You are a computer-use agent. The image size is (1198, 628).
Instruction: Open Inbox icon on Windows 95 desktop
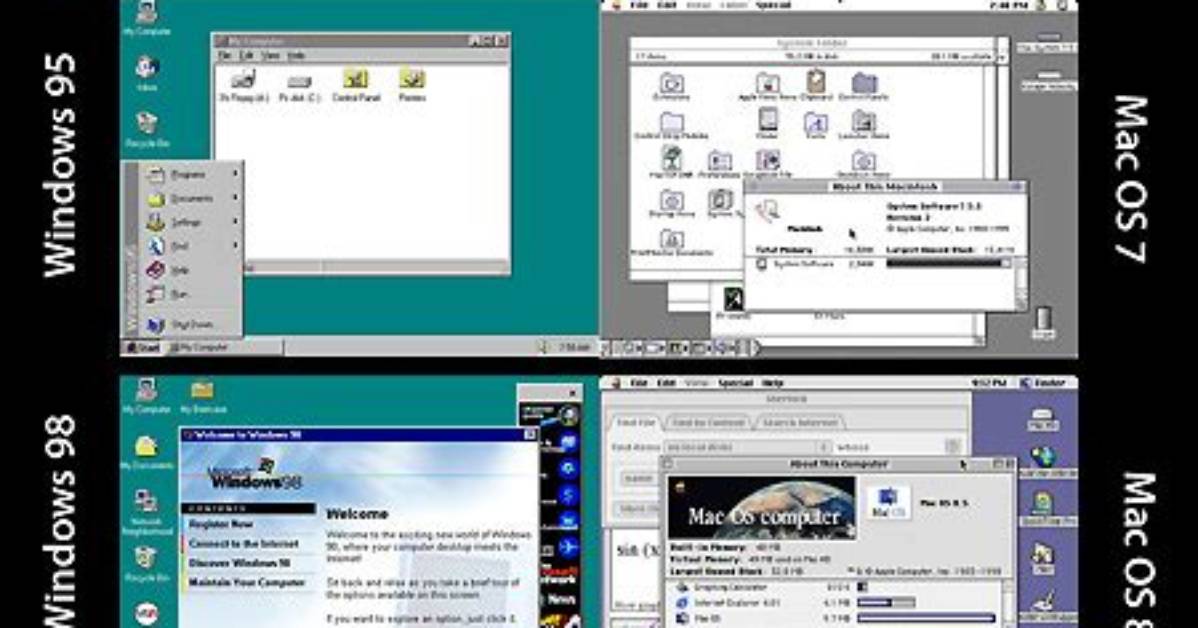[147, 73]
